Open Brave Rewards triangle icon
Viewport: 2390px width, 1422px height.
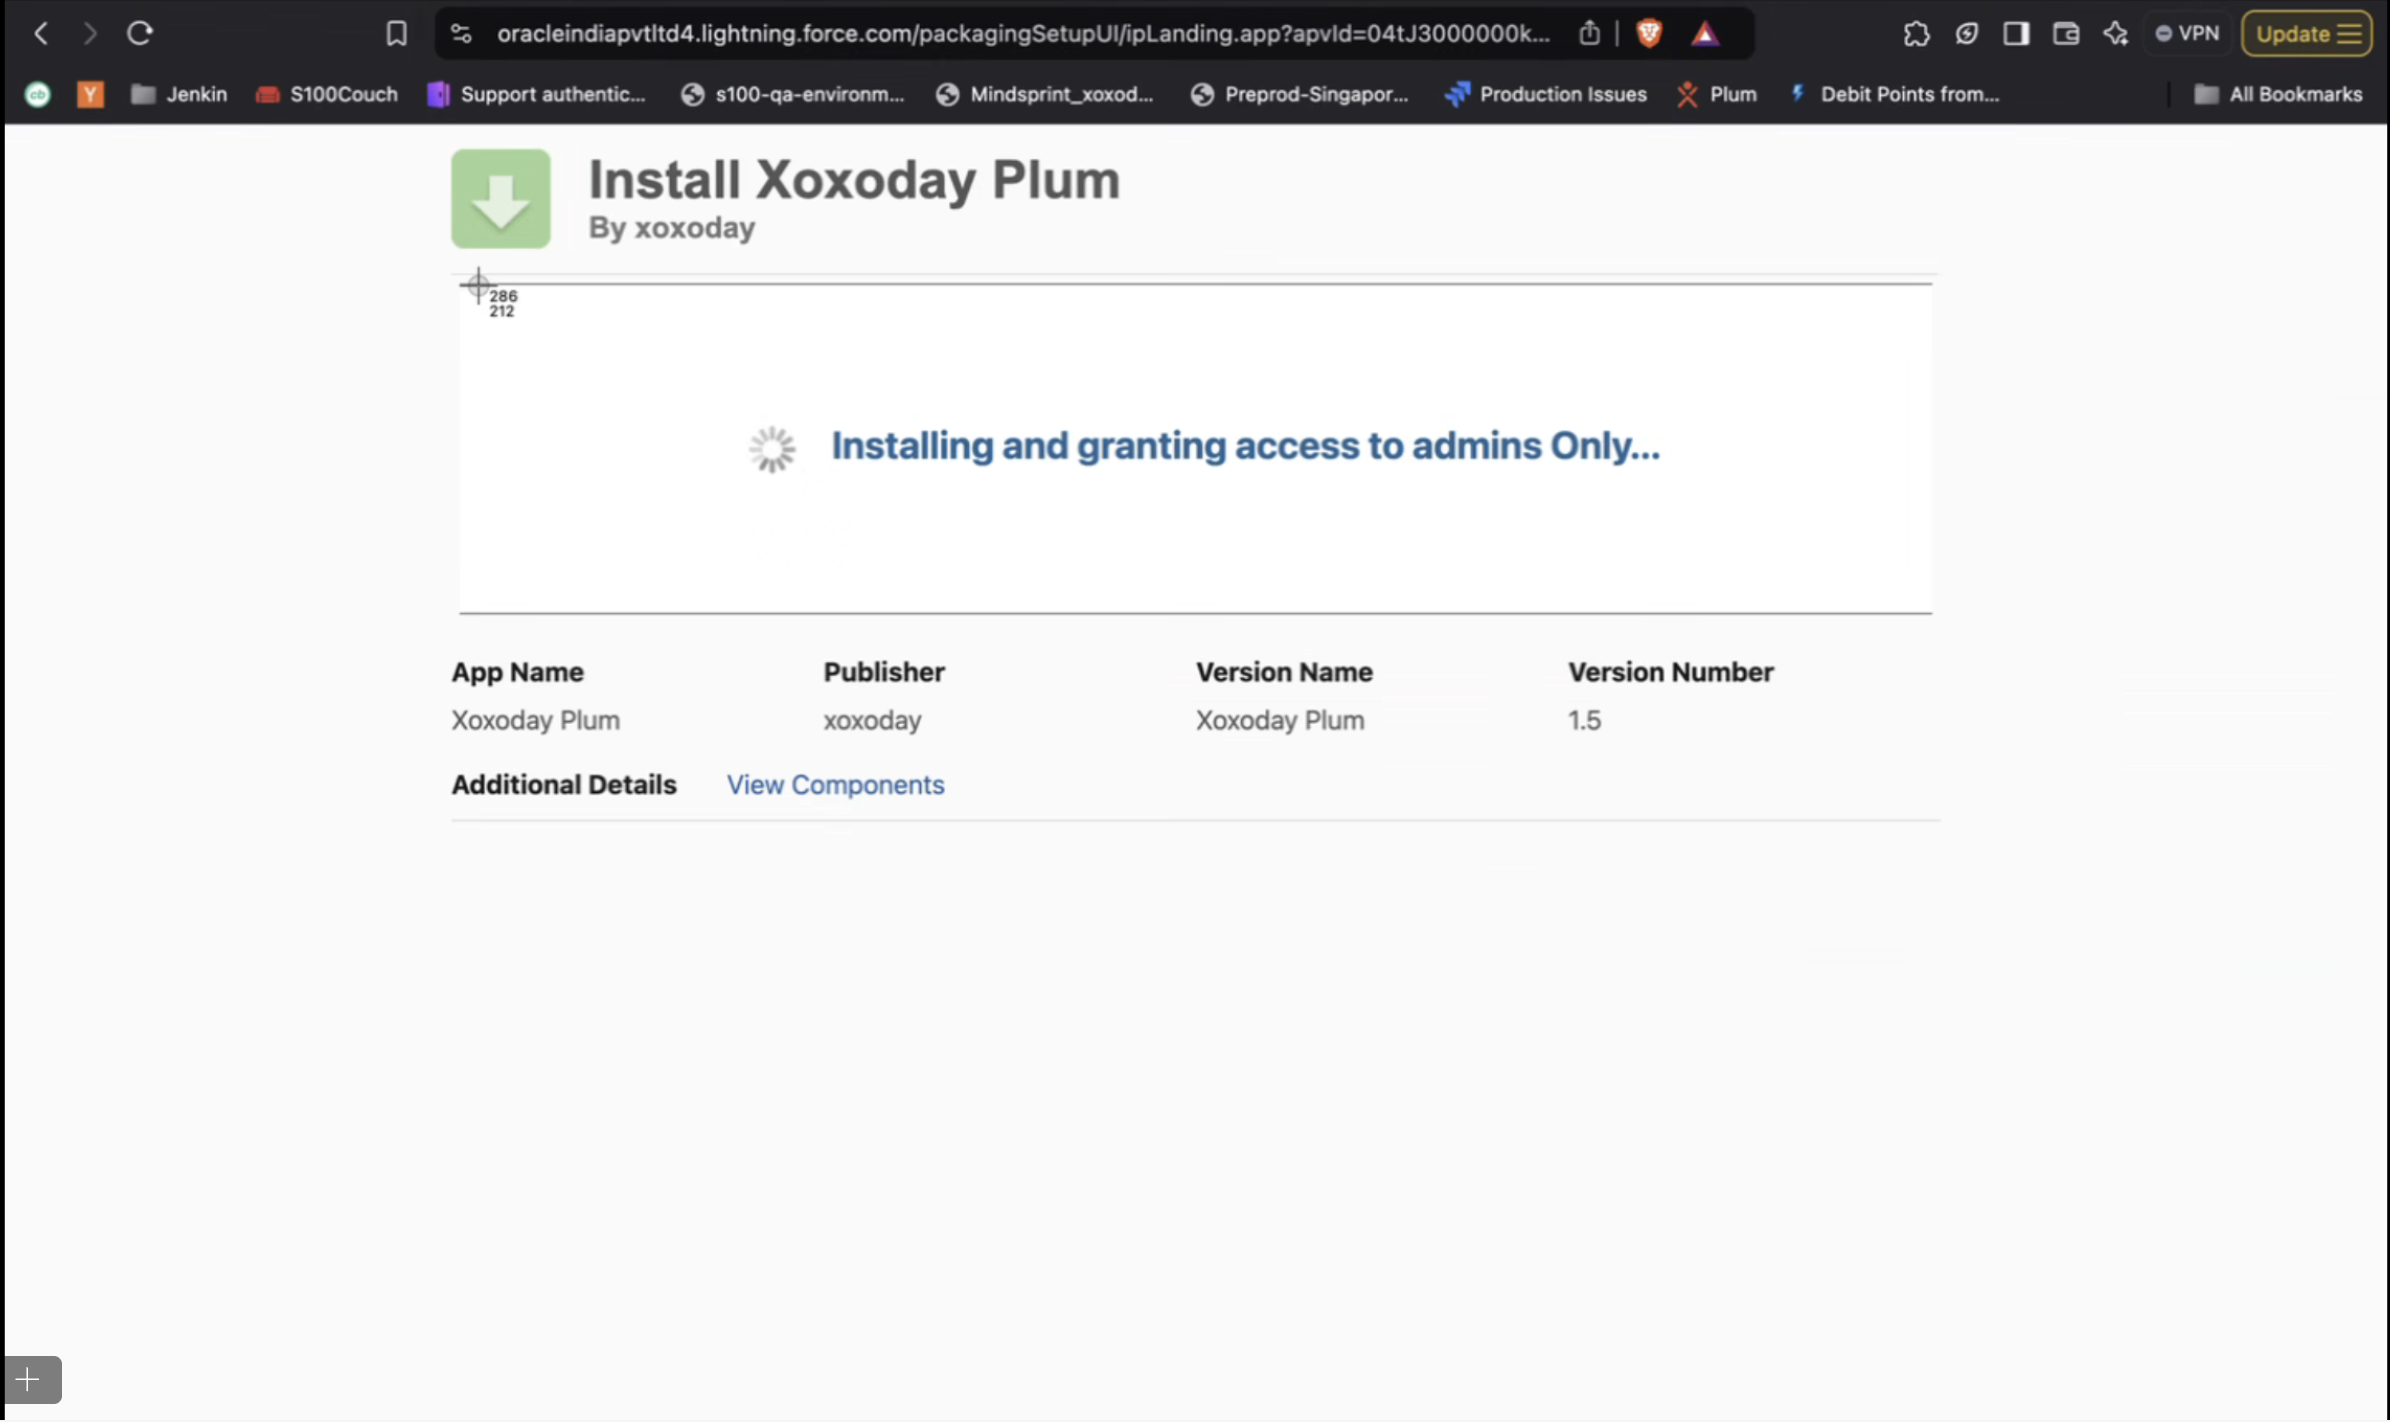[1705, 33]
